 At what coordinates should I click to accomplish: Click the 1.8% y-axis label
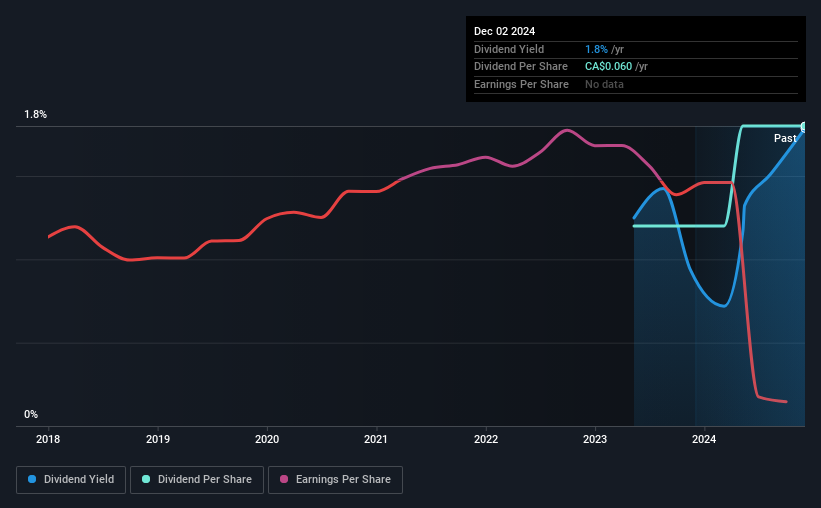(36, 114)
